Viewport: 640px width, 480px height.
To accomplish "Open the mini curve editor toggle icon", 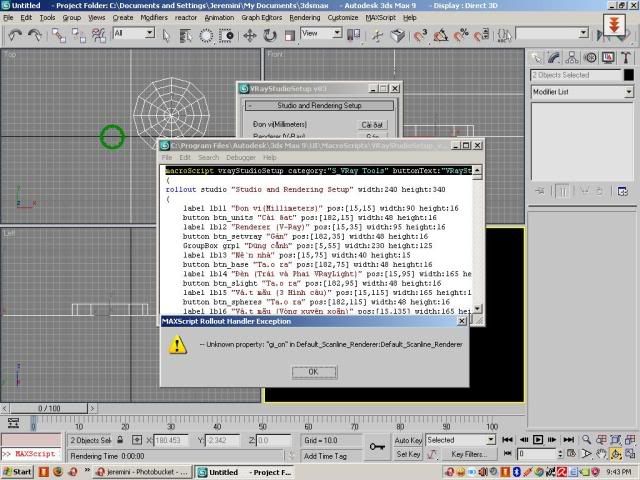I will tap(13, 423).
